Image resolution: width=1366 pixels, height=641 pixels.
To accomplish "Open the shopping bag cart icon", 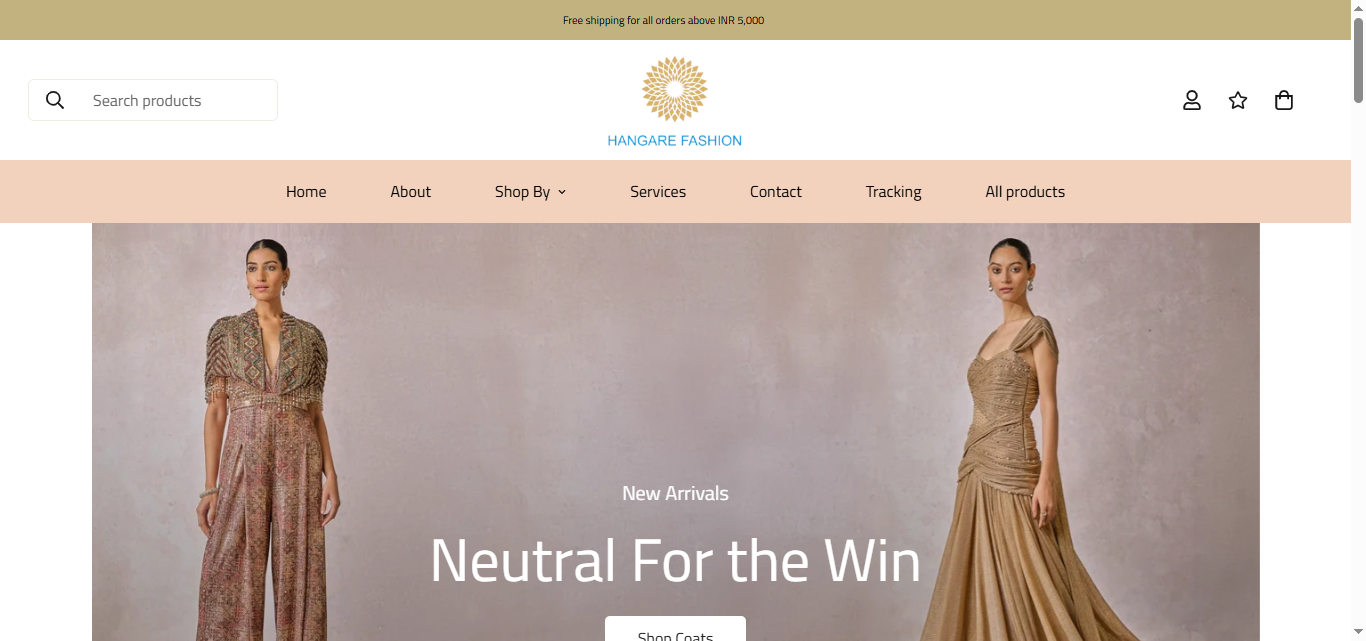I will tap(1284, 100).
